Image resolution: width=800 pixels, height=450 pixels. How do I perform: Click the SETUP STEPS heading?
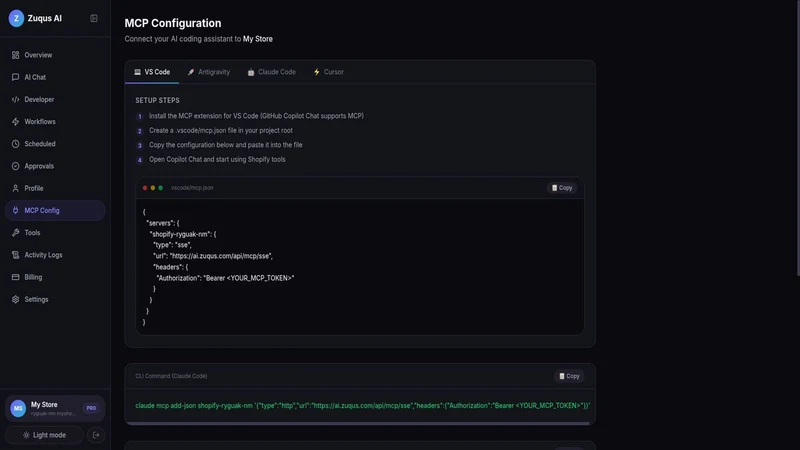[157, 101]
